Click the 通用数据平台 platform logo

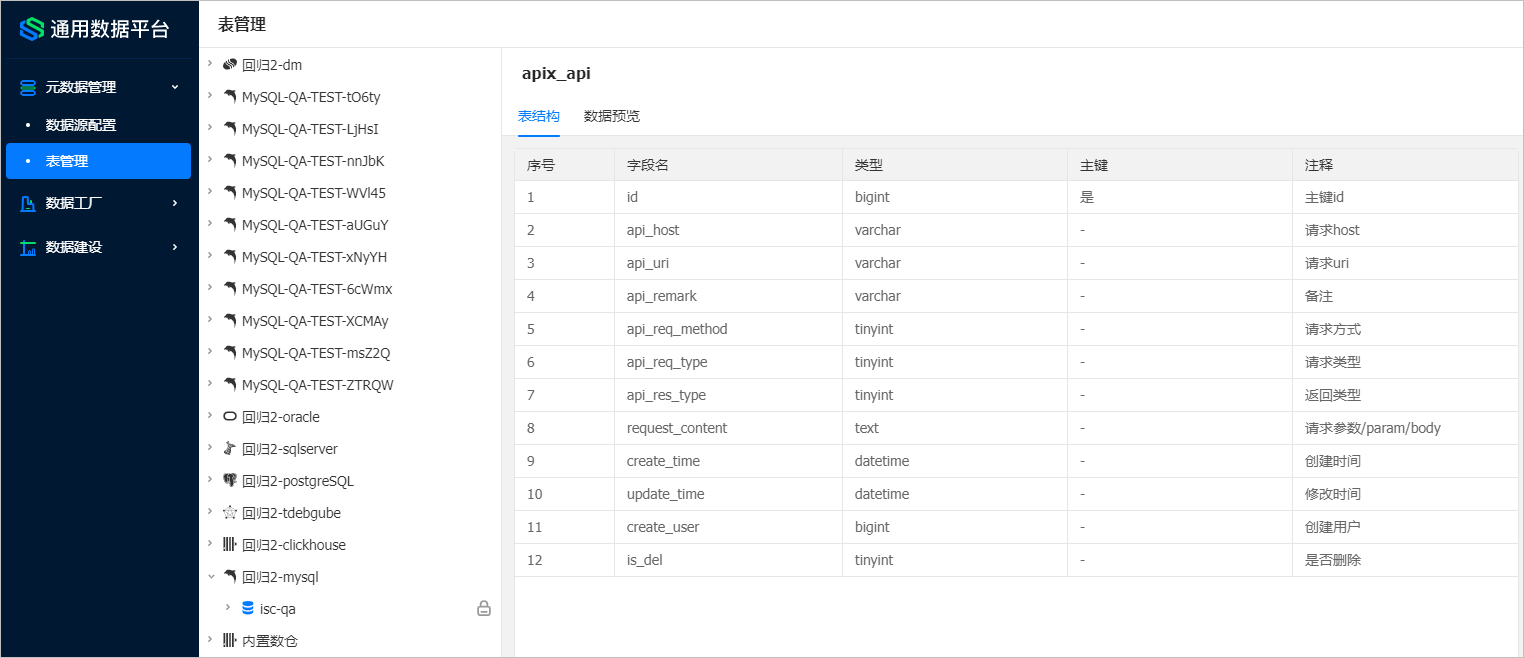tap(90, 29)
